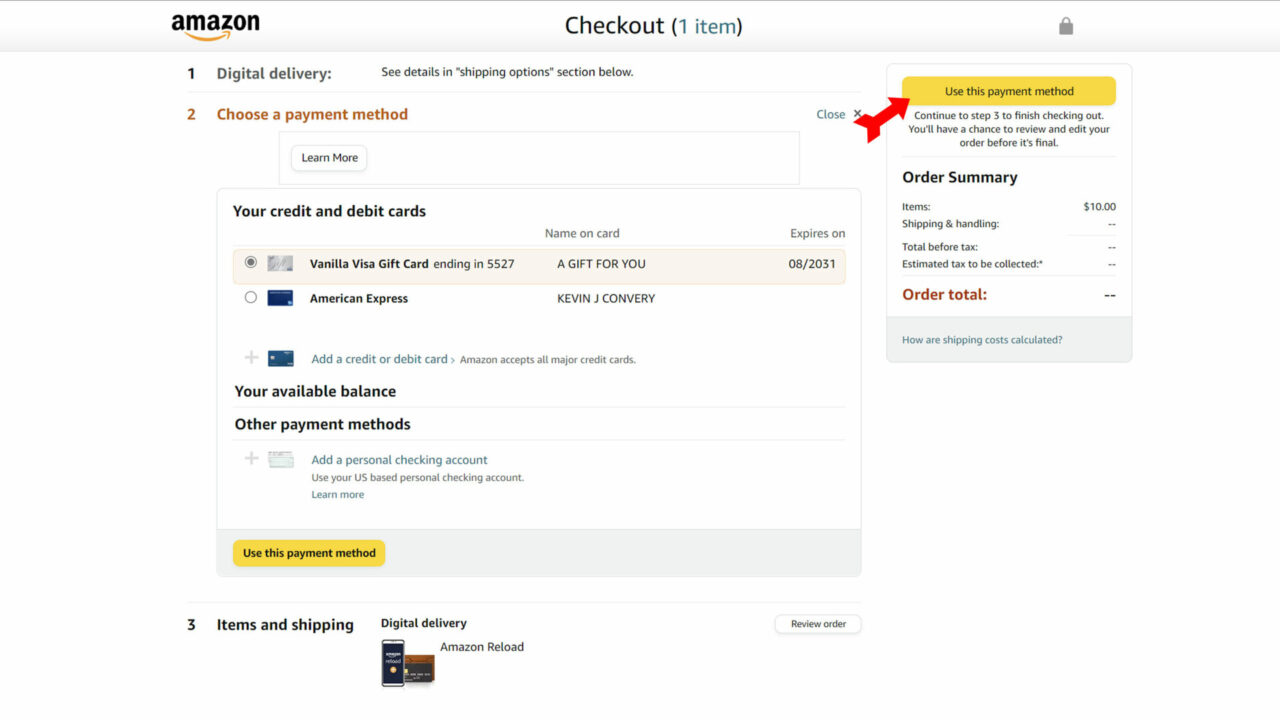
Task: Click the blue credit card icon
Action: click(x=281, y=358)
